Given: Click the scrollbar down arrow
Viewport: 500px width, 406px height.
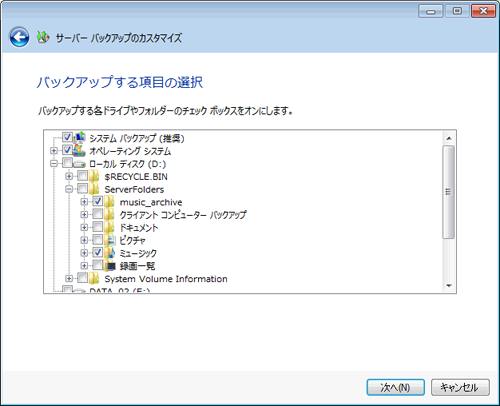Looking at the screenshot, I should pyautogui.click(x=449, y=286).
